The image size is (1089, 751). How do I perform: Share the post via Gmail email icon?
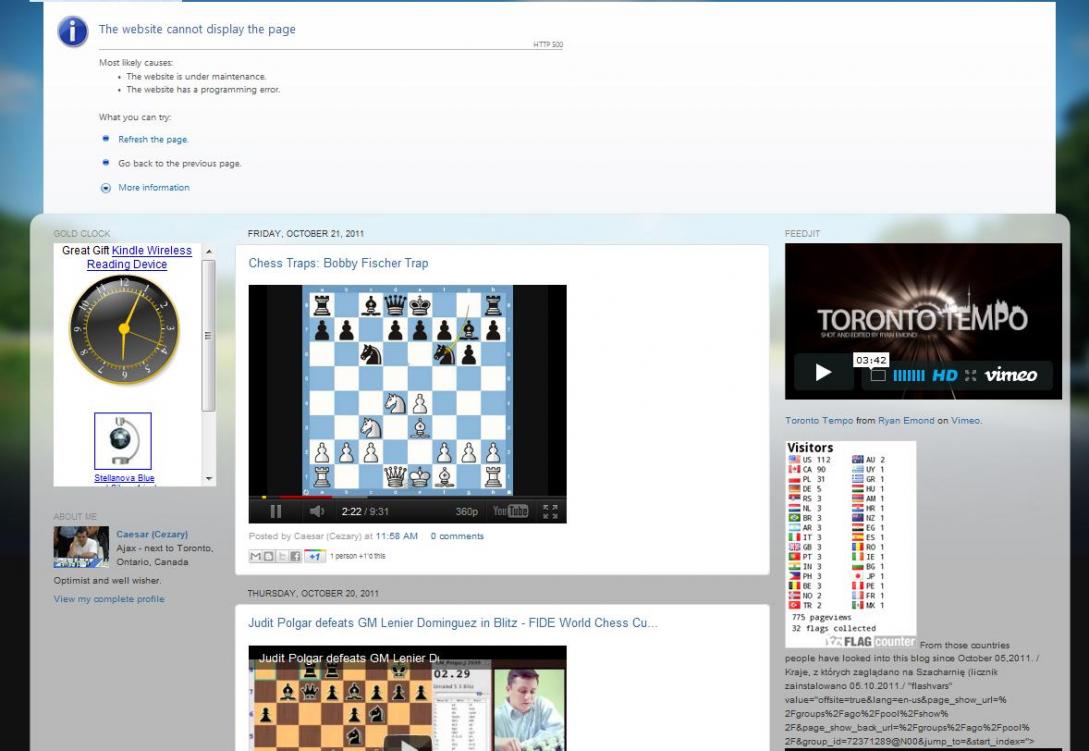click(x=256, y=556)
